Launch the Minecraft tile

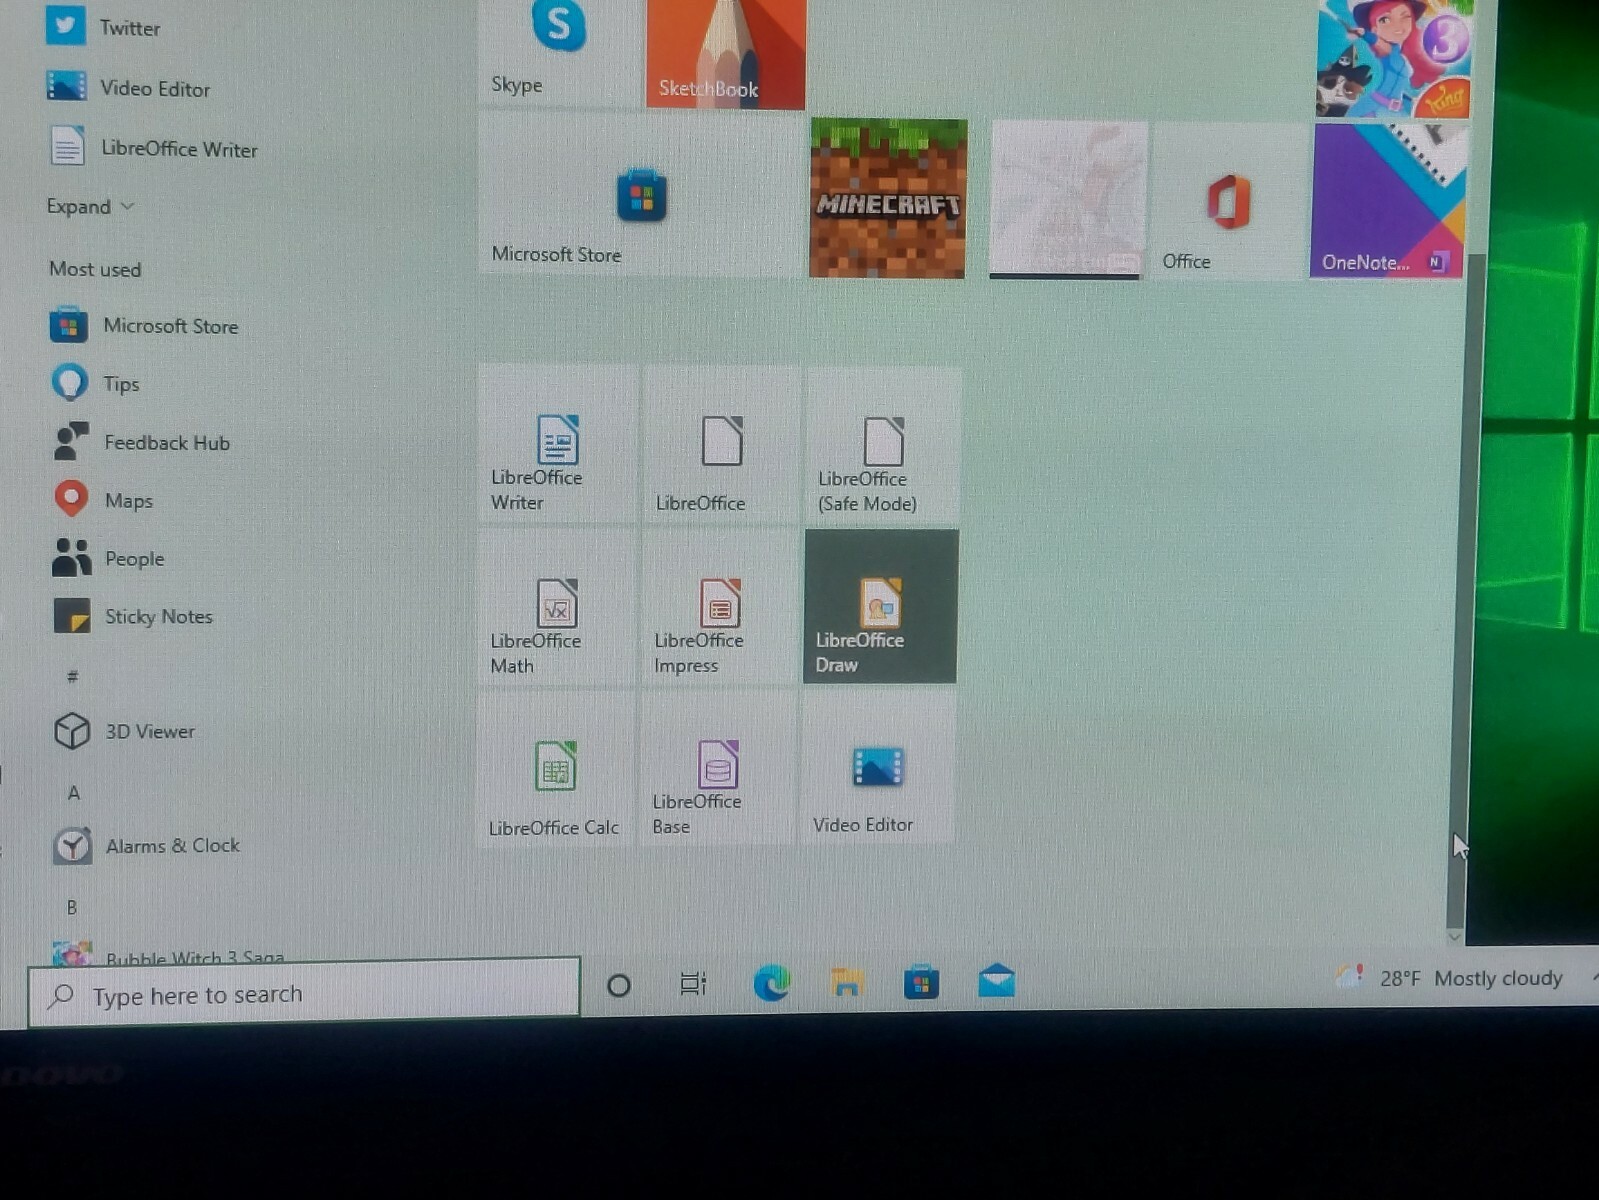coord(888,198)
